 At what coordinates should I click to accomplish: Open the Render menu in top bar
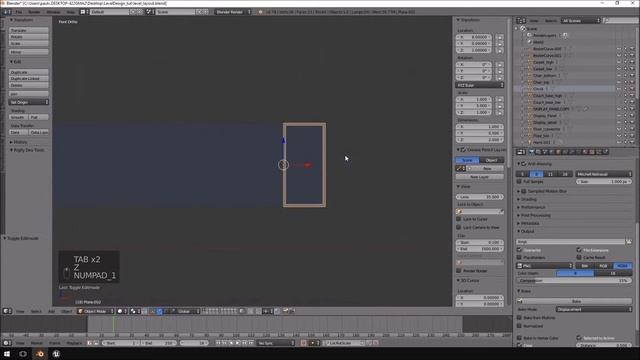(x=34, y=12)
